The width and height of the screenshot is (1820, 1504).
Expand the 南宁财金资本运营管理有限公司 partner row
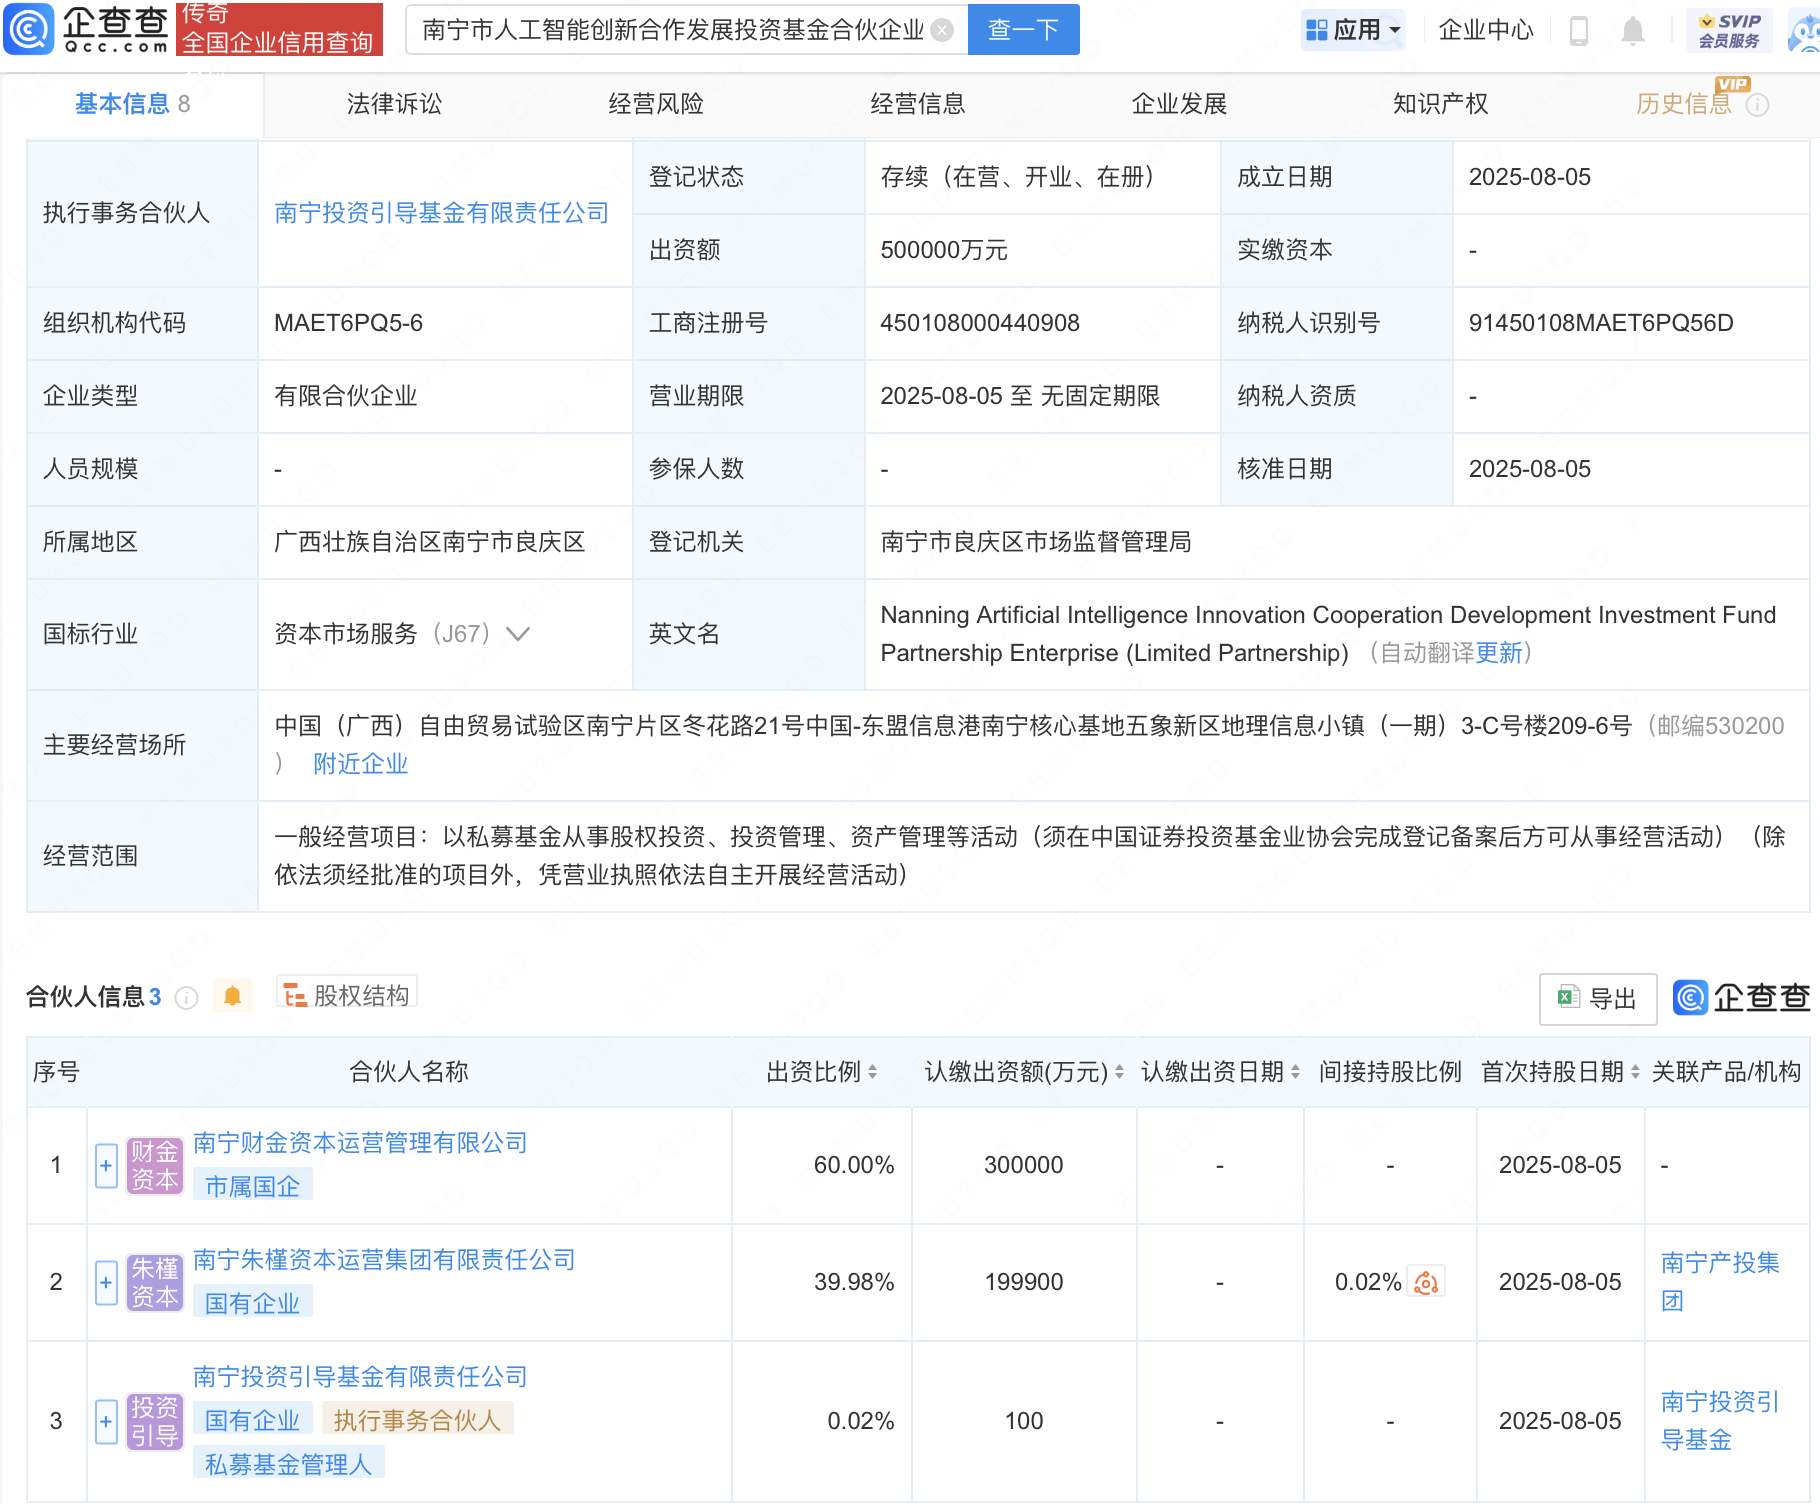pyautogui.click(x=106, y=1166)
